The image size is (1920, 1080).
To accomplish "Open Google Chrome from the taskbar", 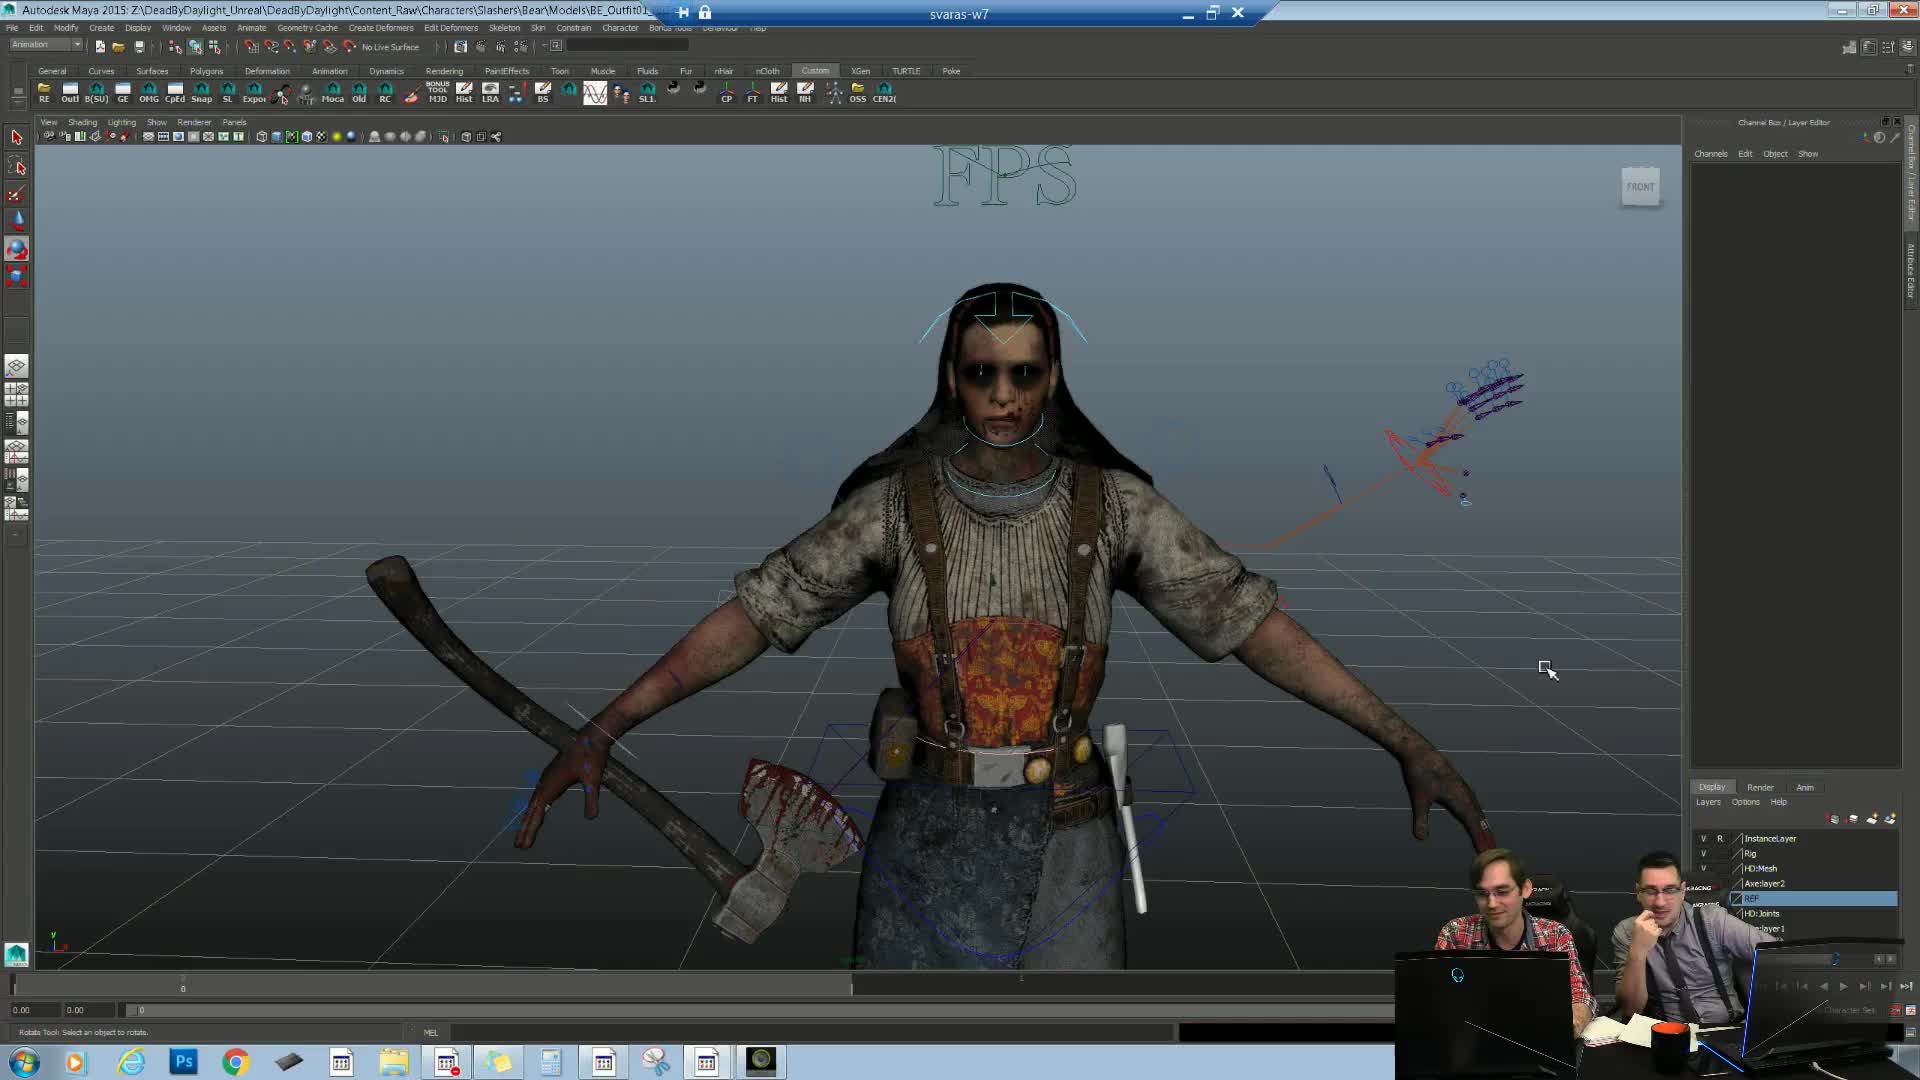I will 236,1061.
